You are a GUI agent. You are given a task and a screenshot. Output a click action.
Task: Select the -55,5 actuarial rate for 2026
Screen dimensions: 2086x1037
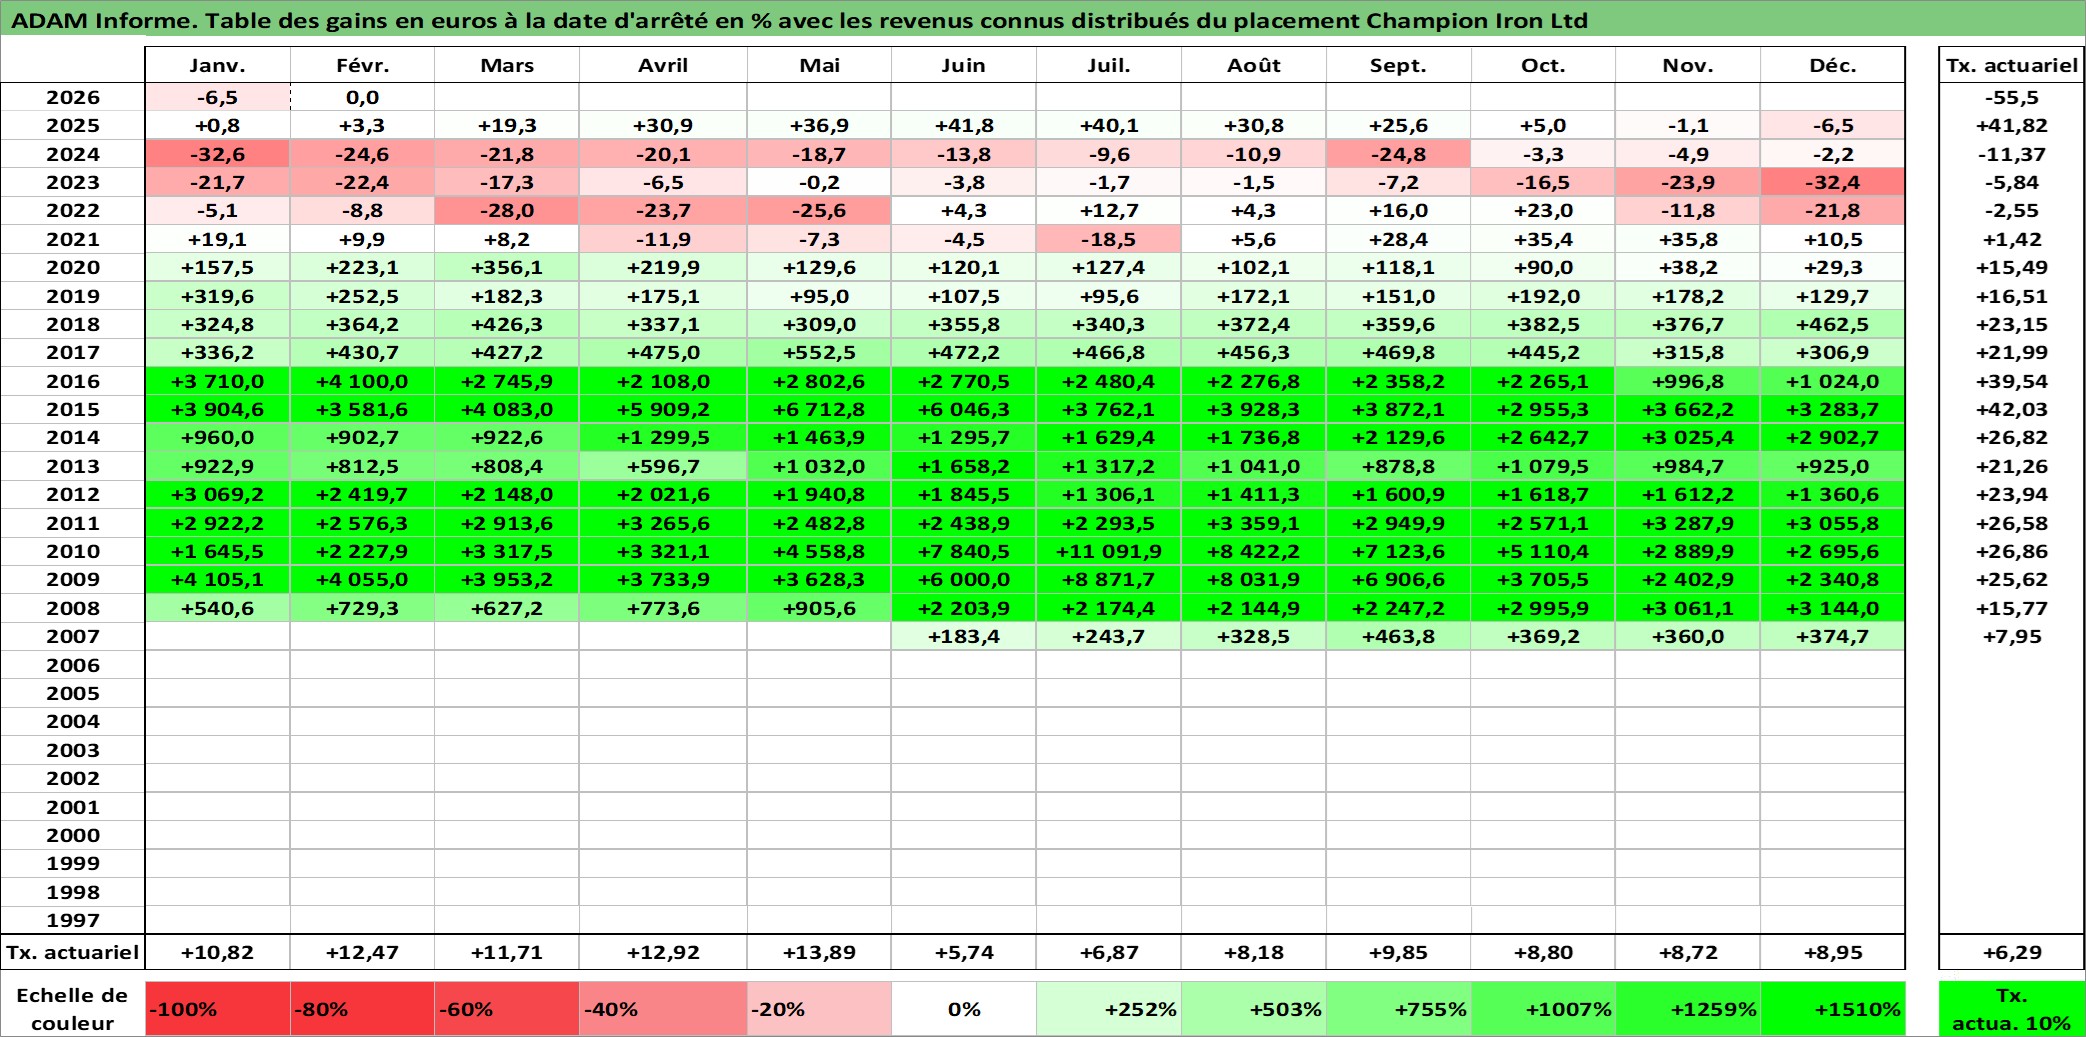[2012, 97]
